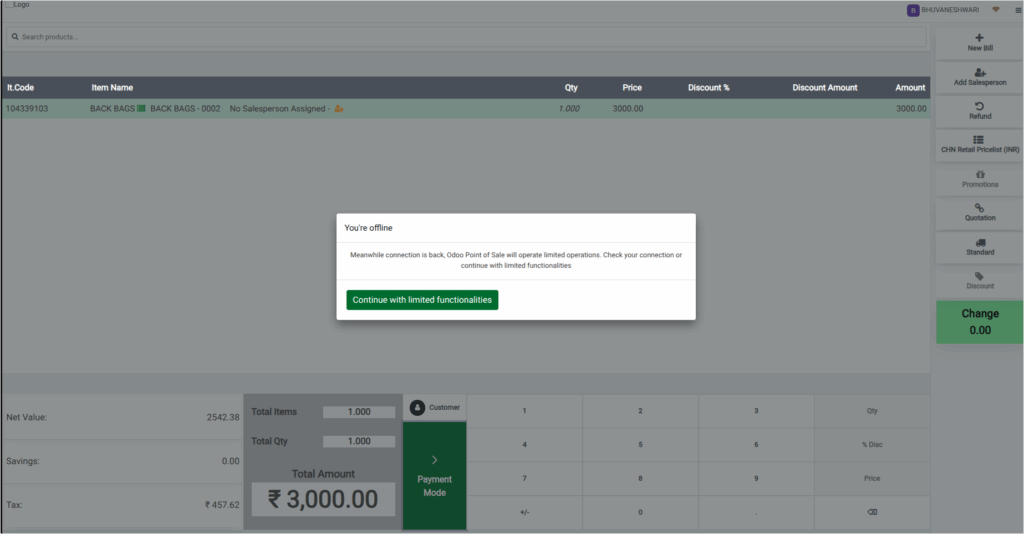The image size is (1024, 534).
Task: Click the You're offline dialog title
Action: click(368, 228)
